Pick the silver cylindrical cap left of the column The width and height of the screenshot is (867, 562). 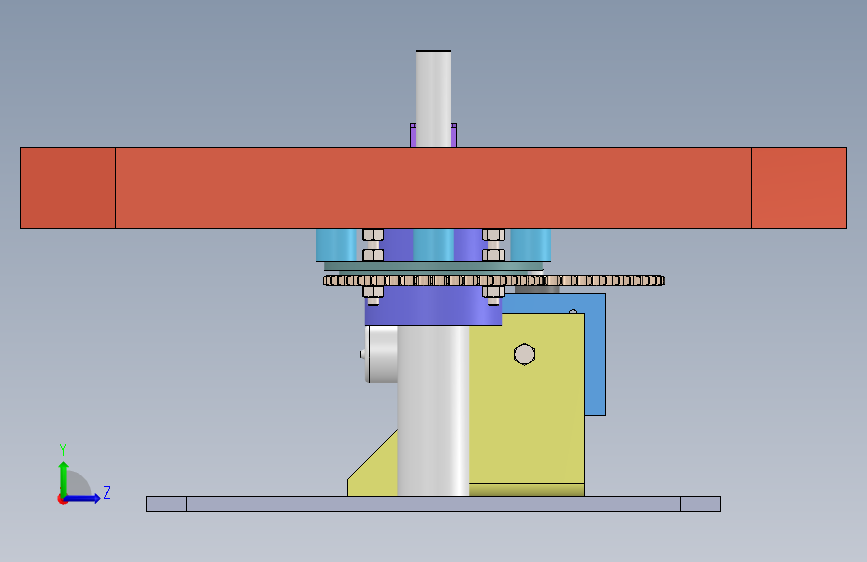coord(382,354)
